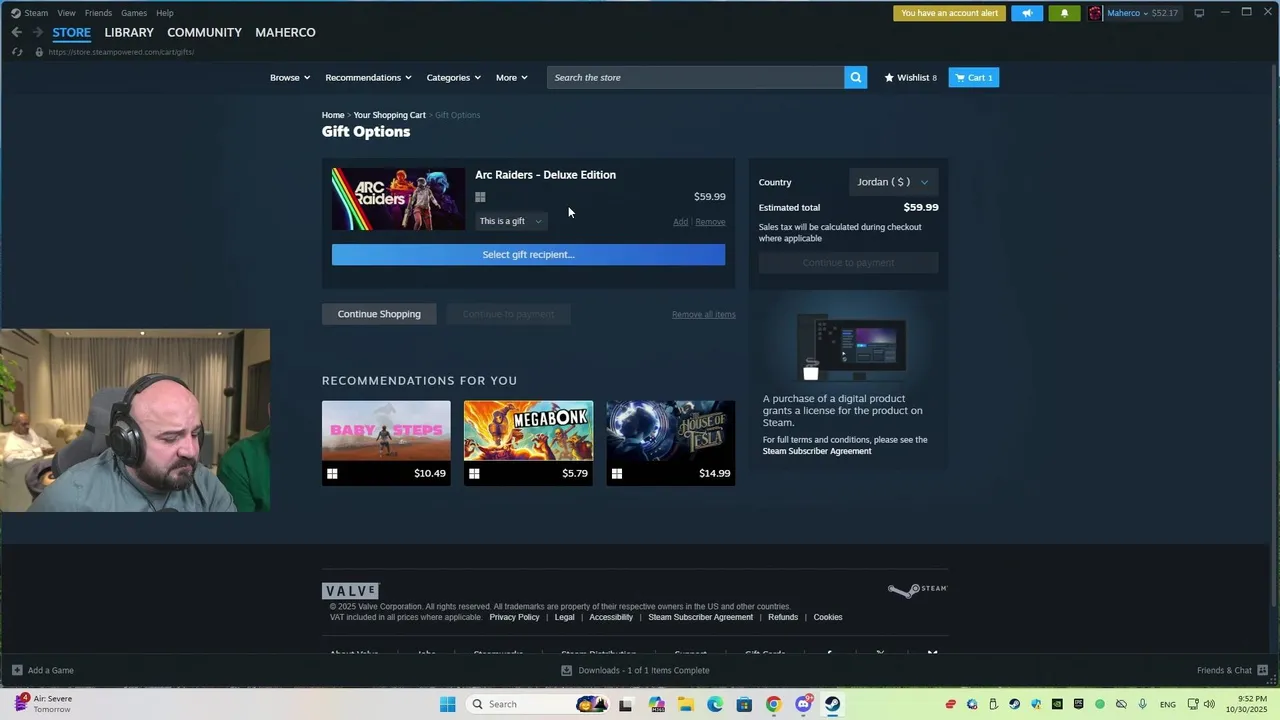This screenshot has height=720, width=1280.
Task: Click the Maherco profile avatar
Action: coord(1096,13)
